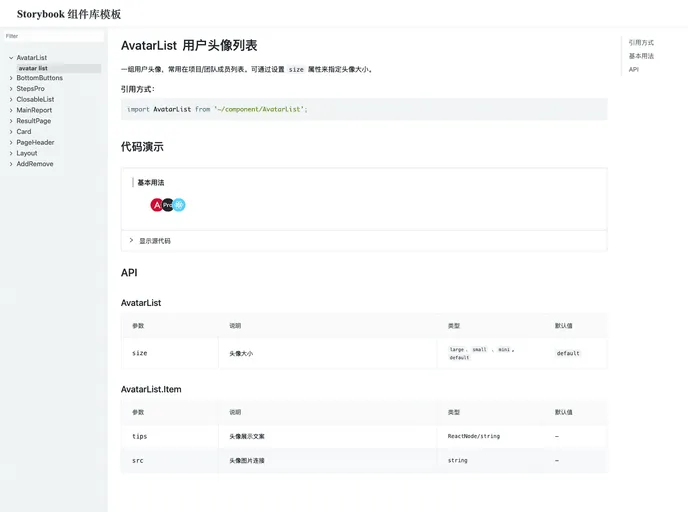Expand the PageHeader chevron

click(11, 143)
